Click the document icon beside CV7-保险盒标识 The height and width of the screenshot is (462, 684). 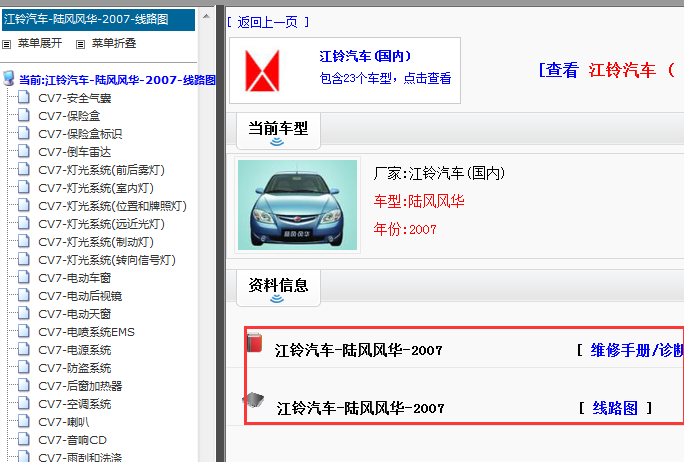coord(24,133)
